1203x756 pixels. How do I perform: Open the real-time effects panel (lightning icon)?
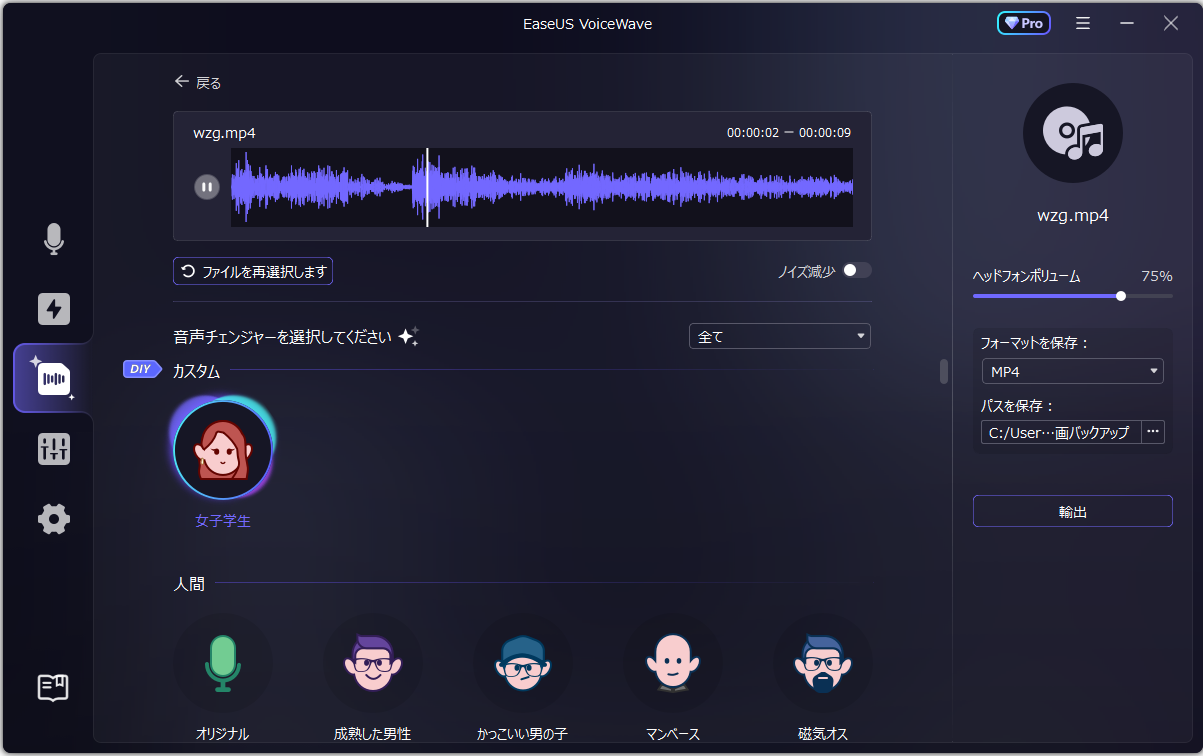[53, 309]
